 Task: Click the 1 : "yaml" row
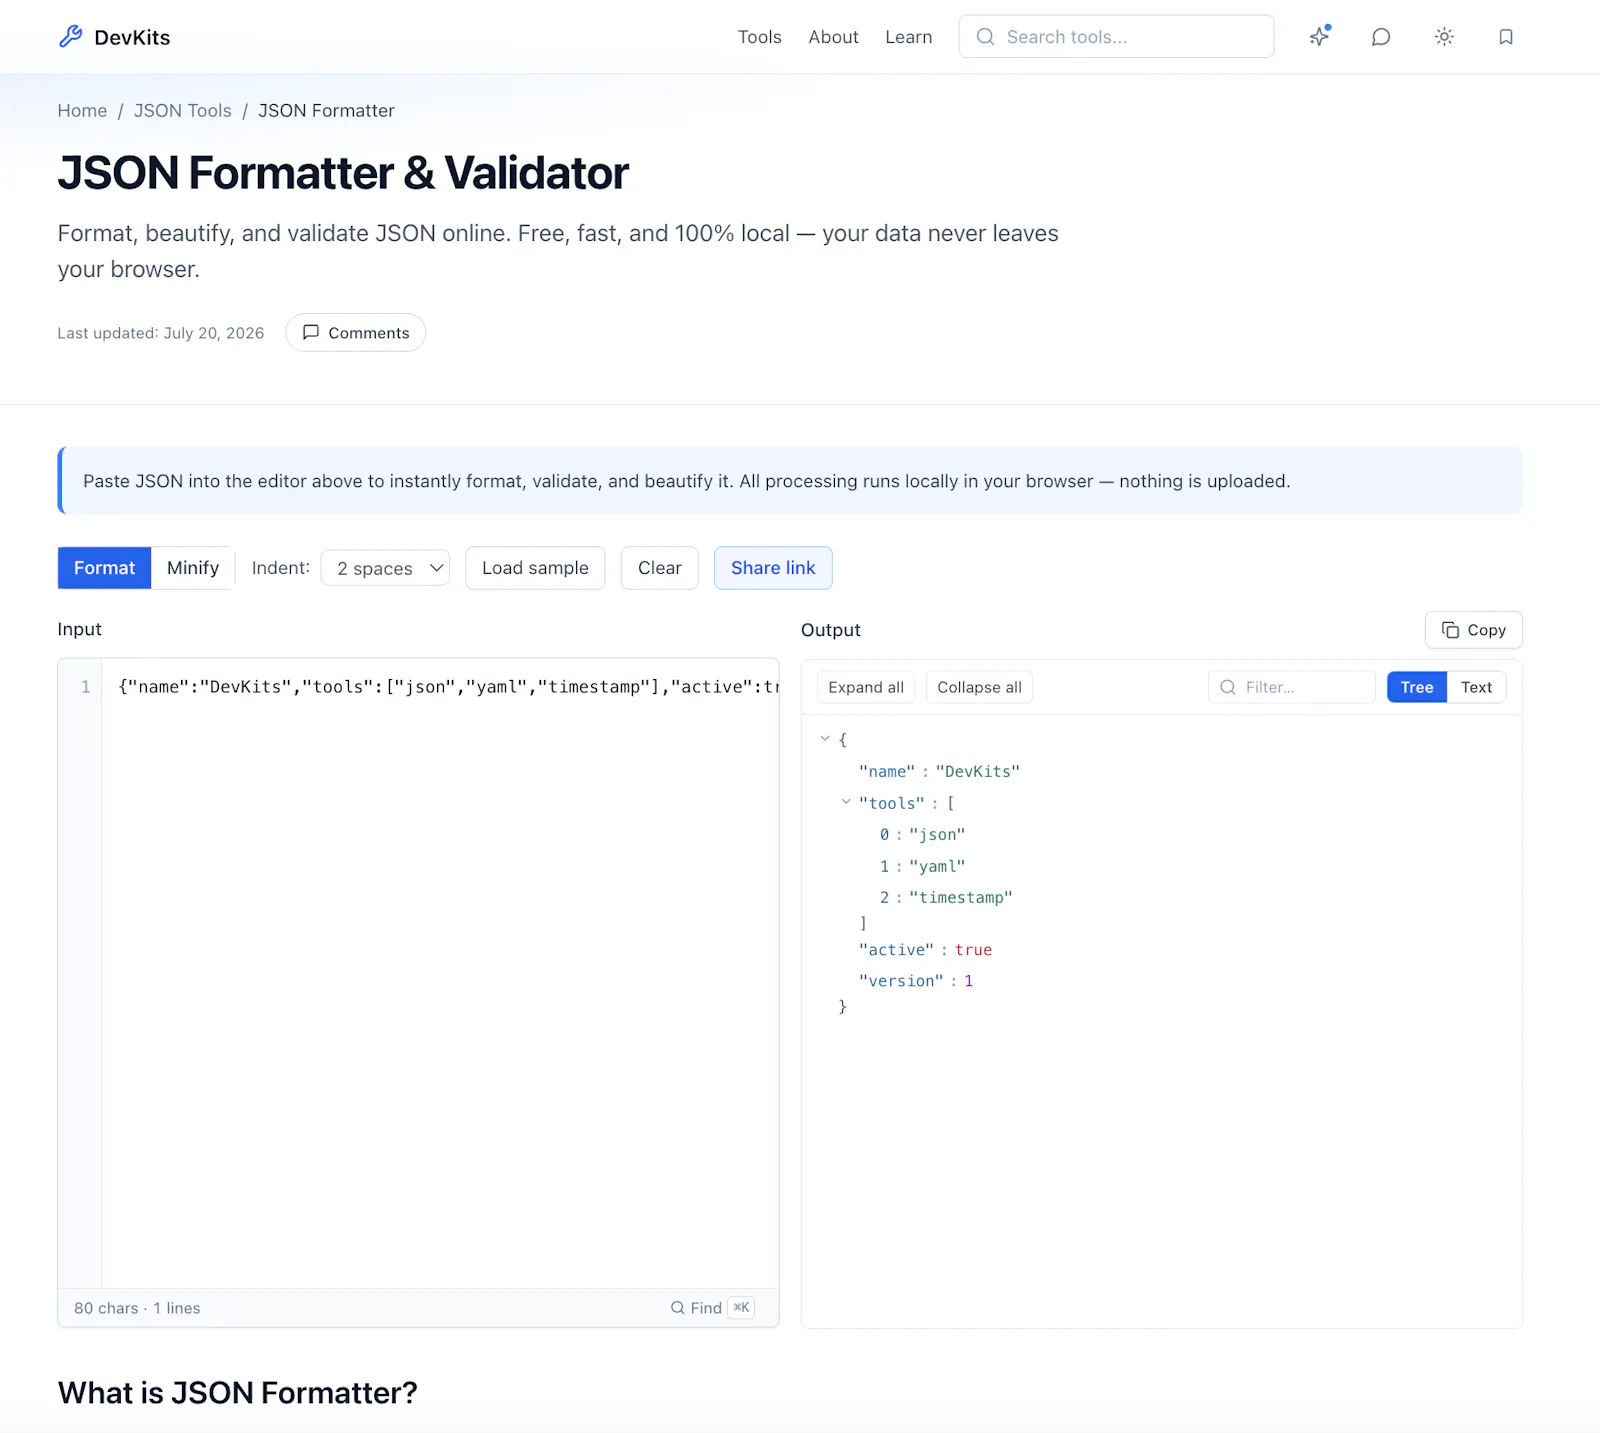[x=922, y=867]
